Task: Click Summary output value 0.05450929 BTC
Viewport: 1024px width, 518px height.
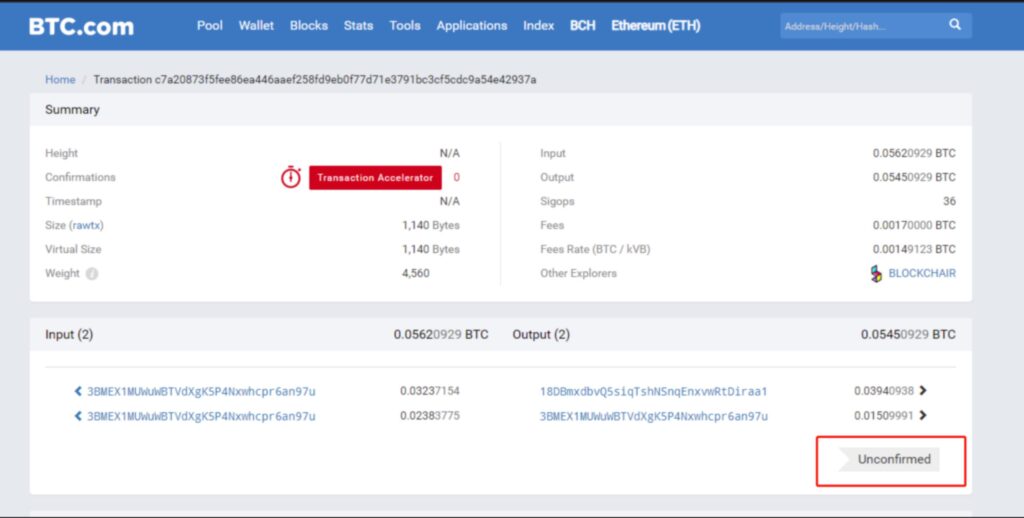Action: (914, 177)
